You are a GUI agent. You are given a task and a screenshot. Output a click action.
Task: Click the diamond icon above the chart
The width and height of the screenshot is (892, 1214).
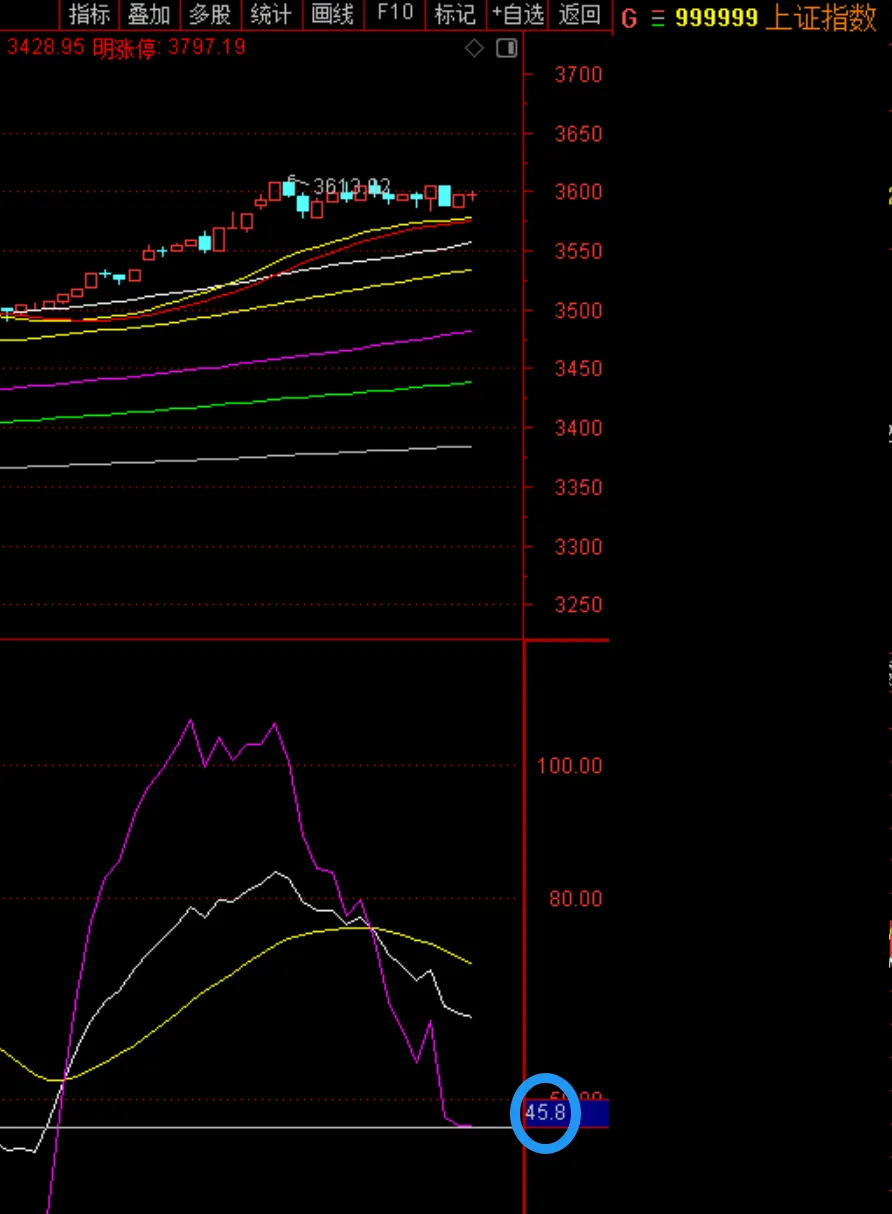point(474,48)
